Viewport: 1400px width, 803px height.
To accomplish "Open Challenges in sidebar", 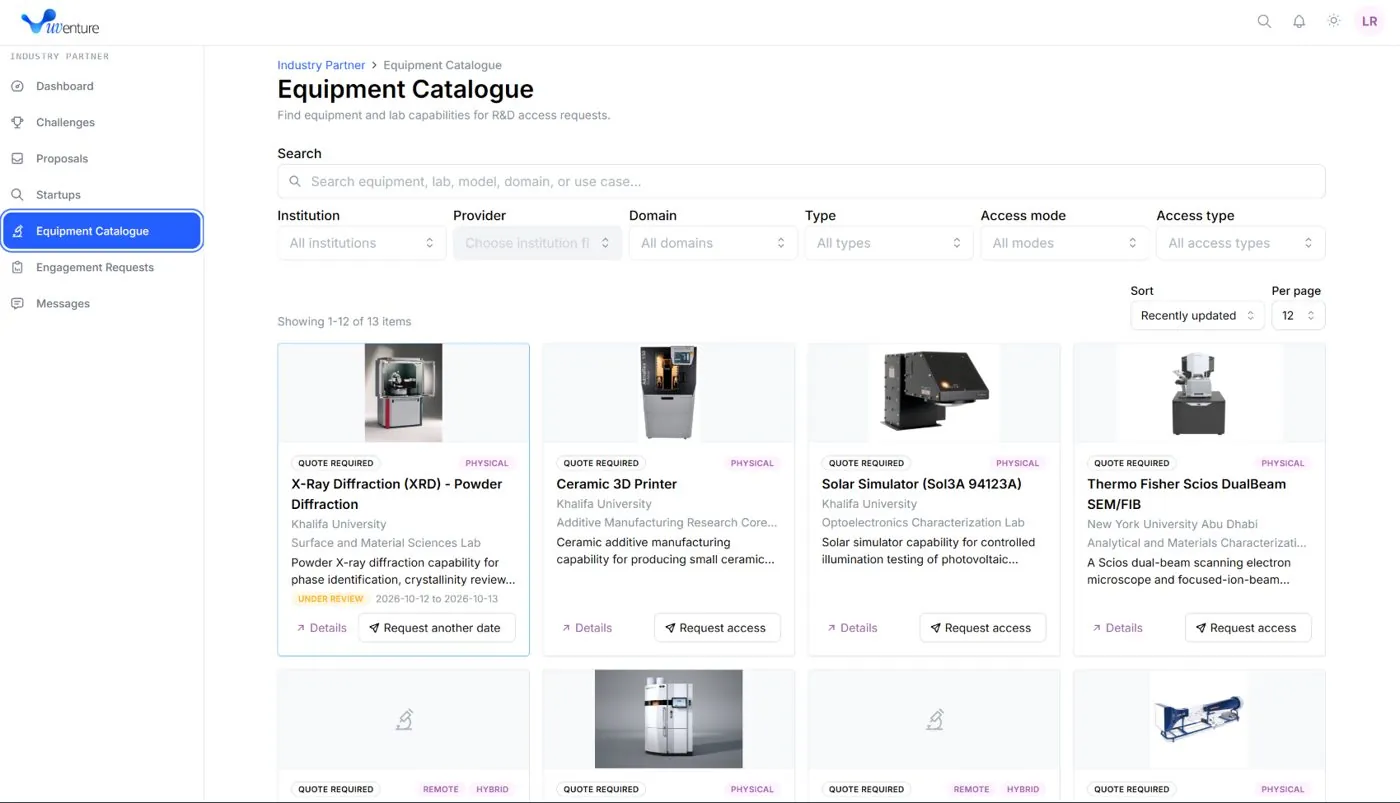I will point(102,122).
